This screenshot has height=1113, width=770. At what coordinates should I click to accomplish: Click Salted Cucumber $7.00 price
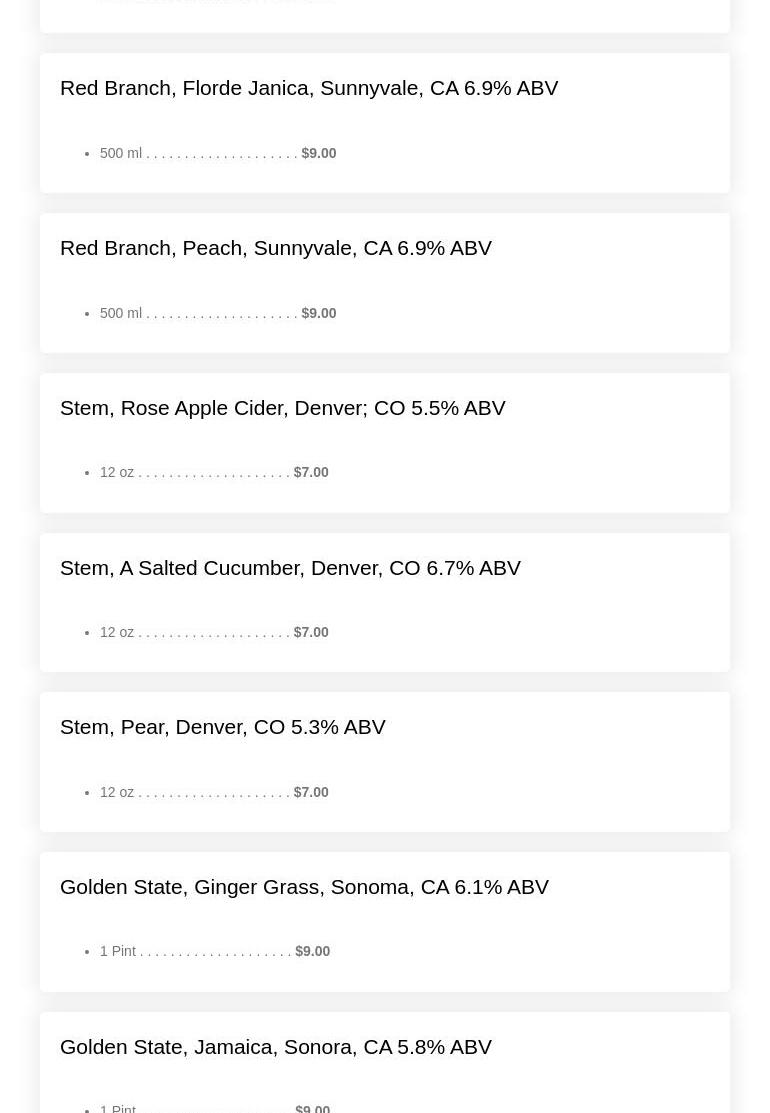click(x=311, y=632)
